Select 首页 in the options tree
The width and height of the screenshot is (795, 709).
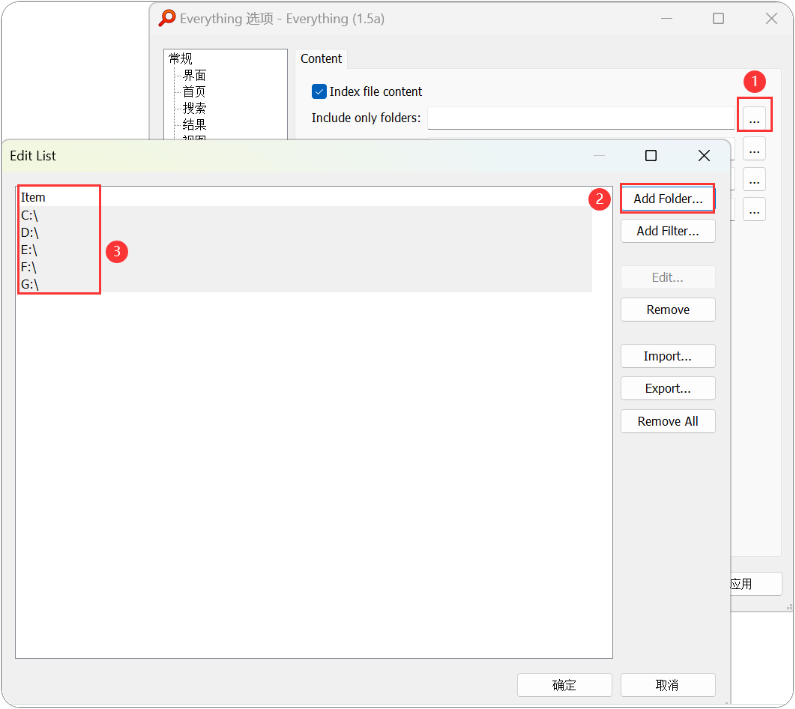point(194,92)
